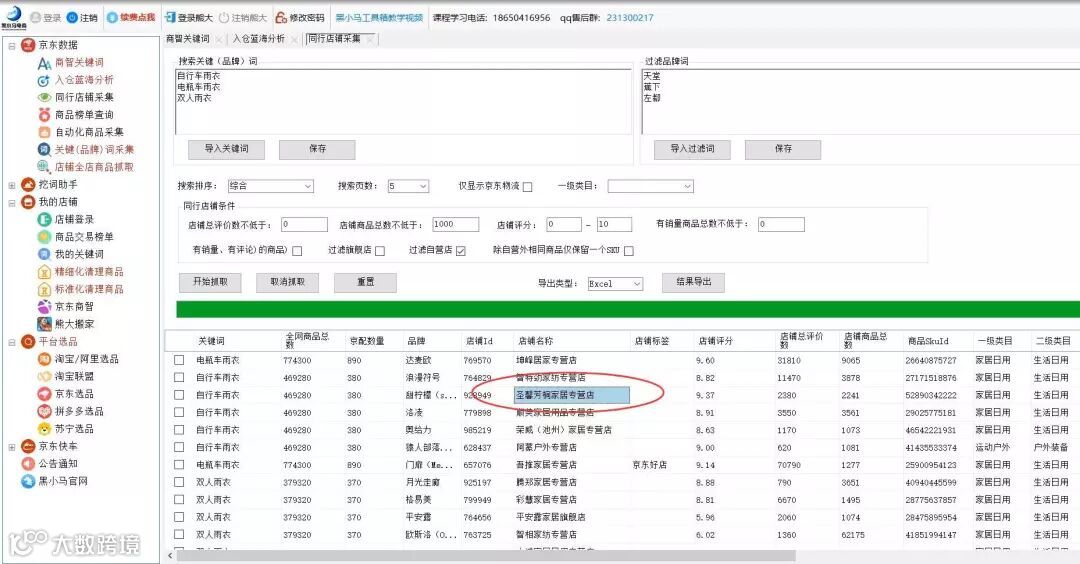Click the horizontal scrollbar under the table
1080x564 pixels.
click(x=486, y=555)
